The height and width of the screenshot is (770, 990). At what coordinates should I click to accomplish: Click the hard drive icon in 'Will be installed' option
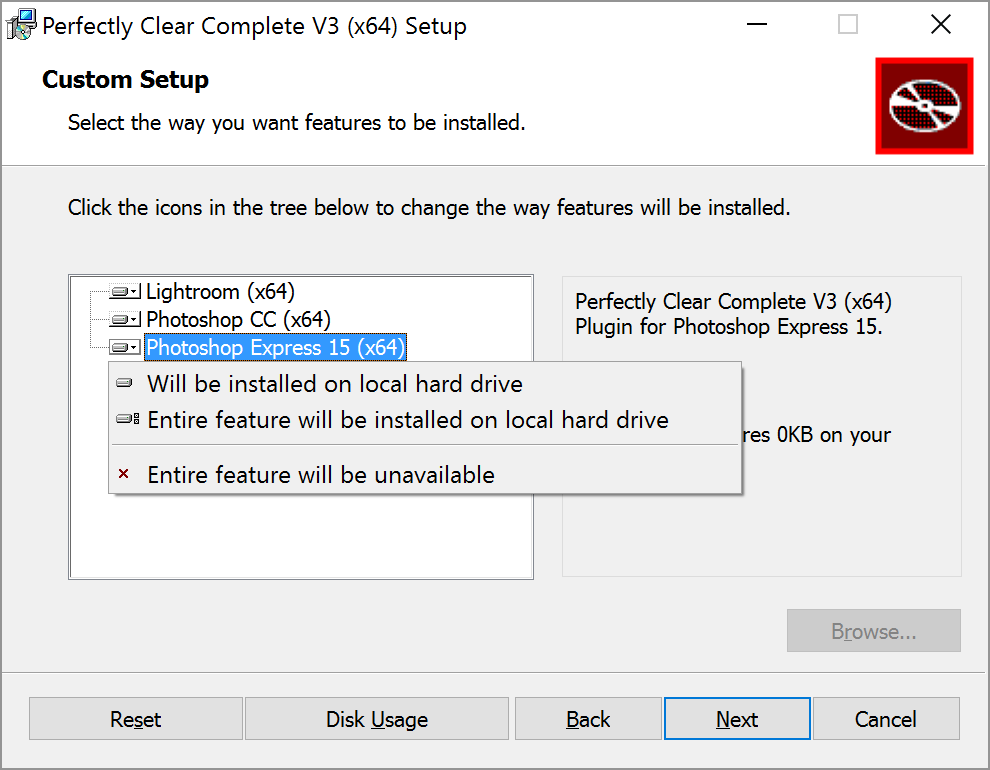click(123, 382)
